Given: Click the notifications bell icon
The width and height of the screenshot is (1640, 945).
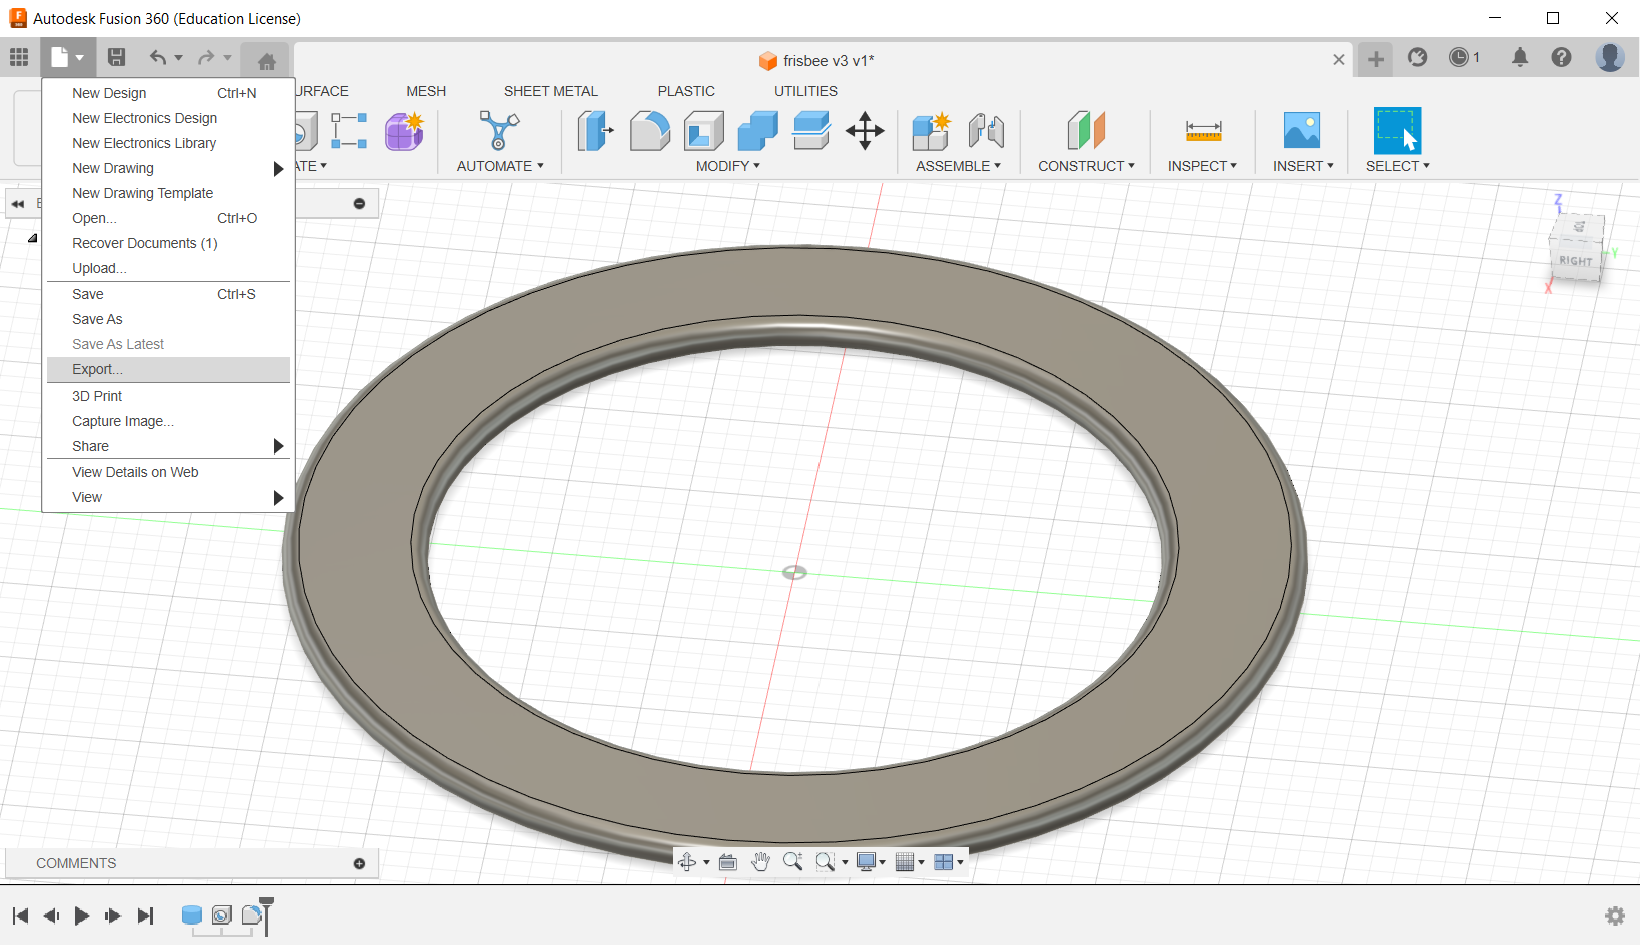Looking at the screenshot, I should [x=1519, y=58].
